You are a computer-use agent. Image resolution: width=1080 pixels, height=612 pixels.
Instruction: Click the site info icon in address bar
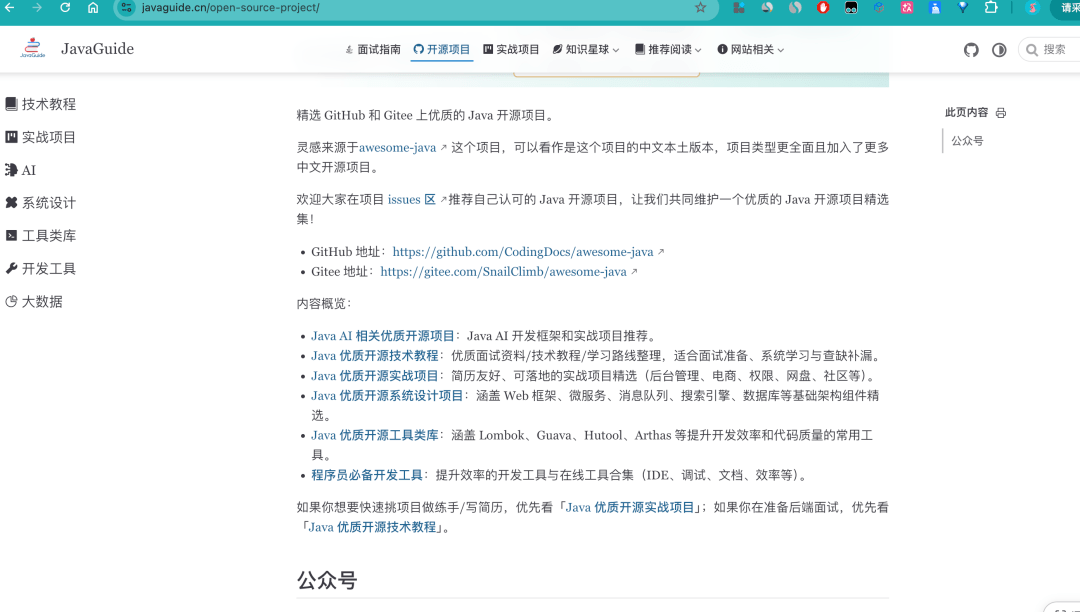tap(126, 8)
